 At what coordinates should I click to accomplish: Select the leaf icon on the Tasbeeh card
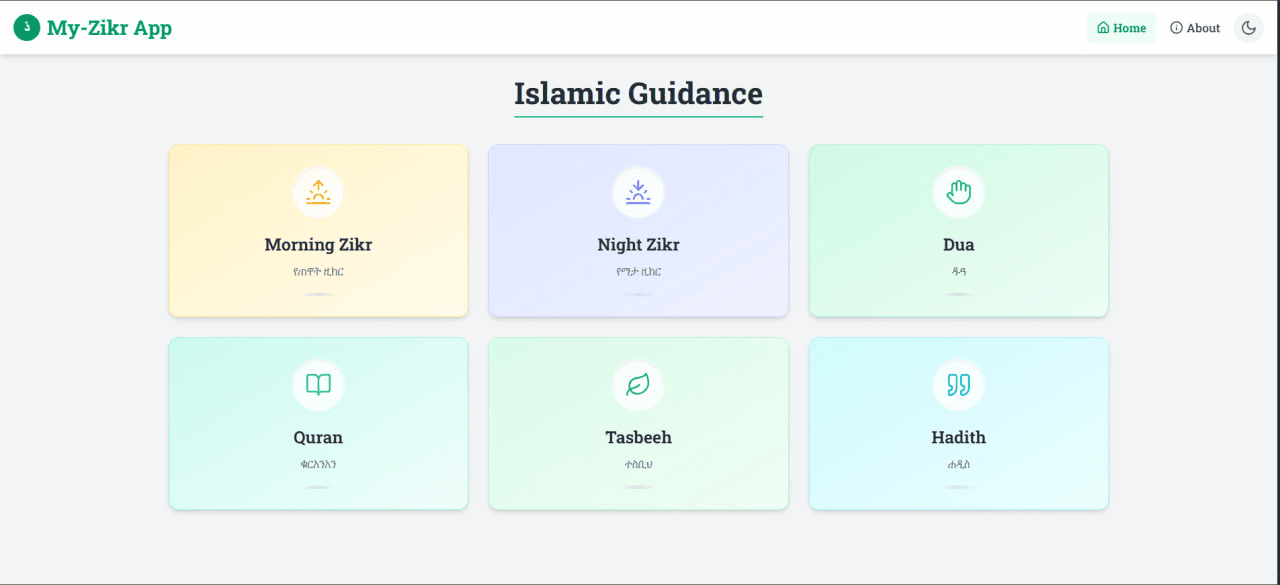tap(638, 385)
